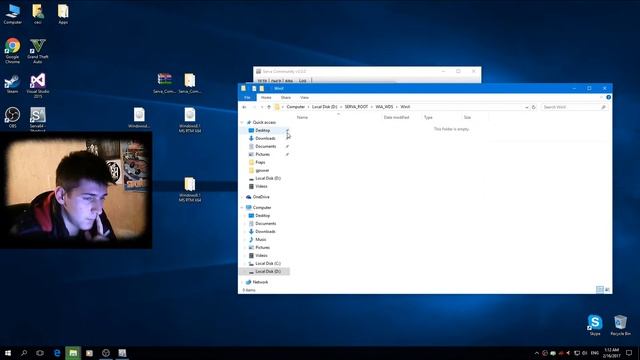Refresh the current Explorer folder
This screenshot has height=360, width=640.
click(x=533, y=107)
